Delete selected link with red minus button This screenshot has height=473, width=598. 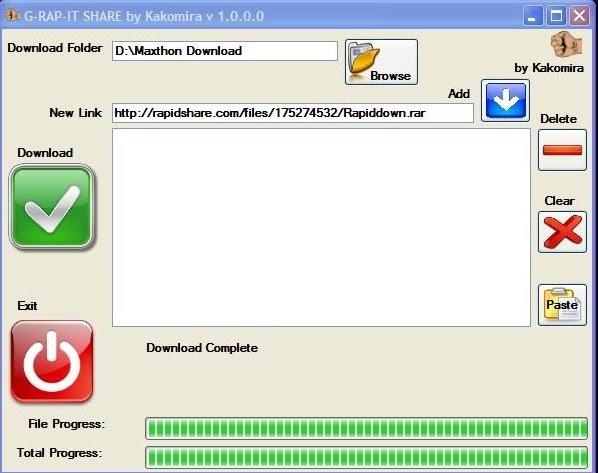point(562,150)
